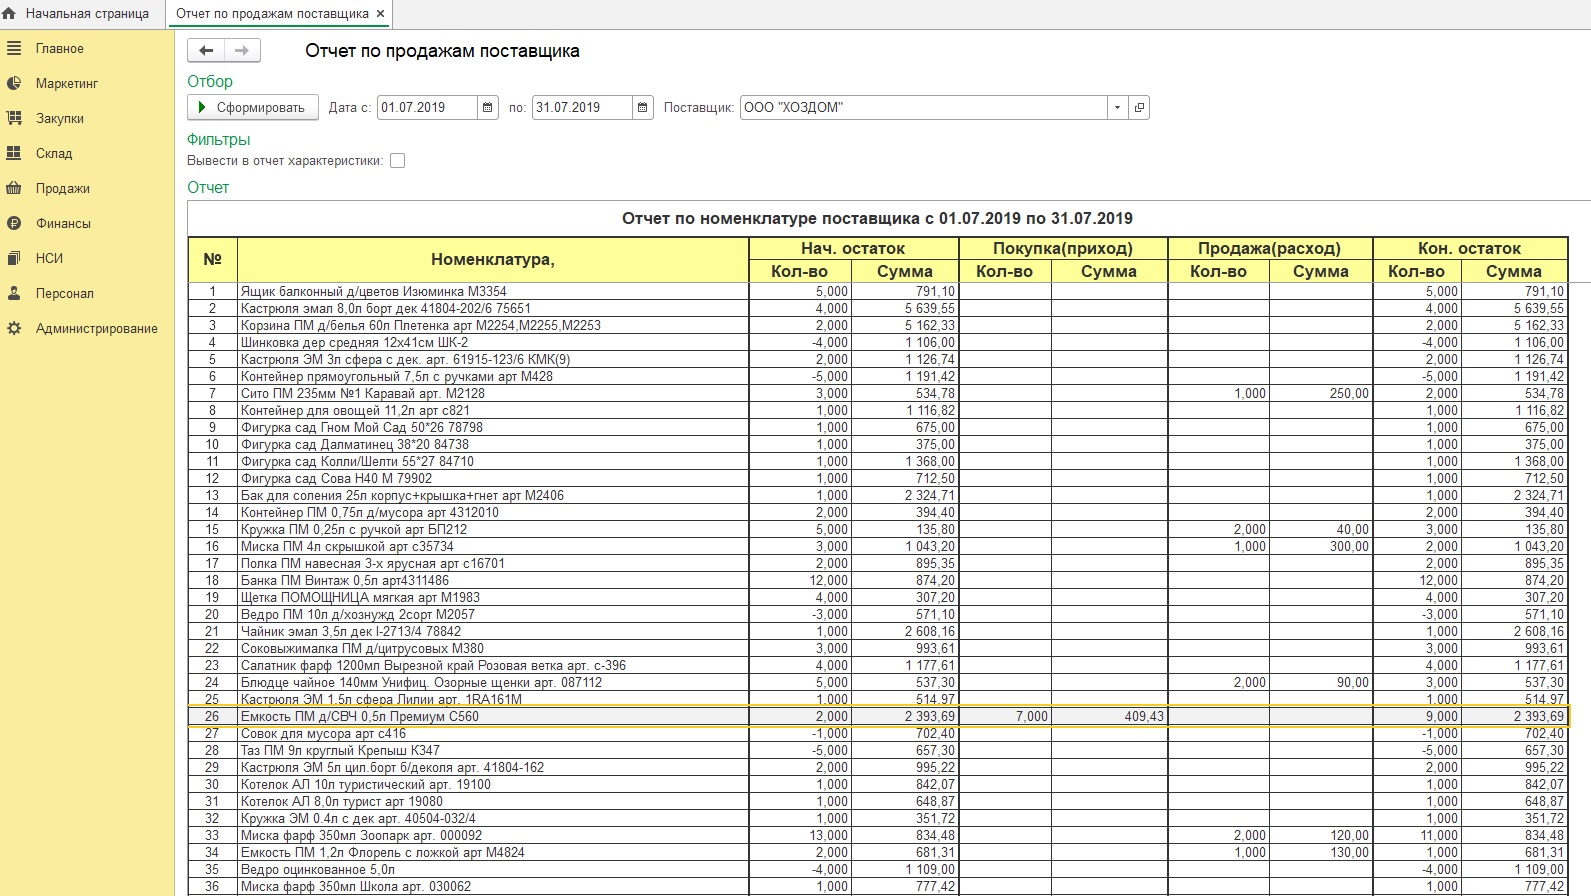Viewport: 1591px width, 896px height.
Task: Click the end date field 31.07.2019
Action: (x=582, y=107)
